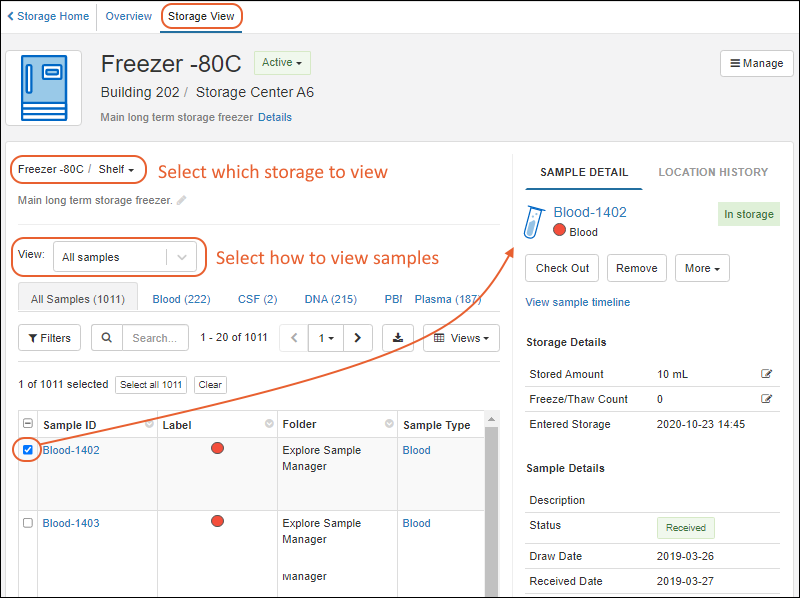Click the download export icon
This screenshot has height=598, width=800.
pyautogui.click(x=397, y=338)
